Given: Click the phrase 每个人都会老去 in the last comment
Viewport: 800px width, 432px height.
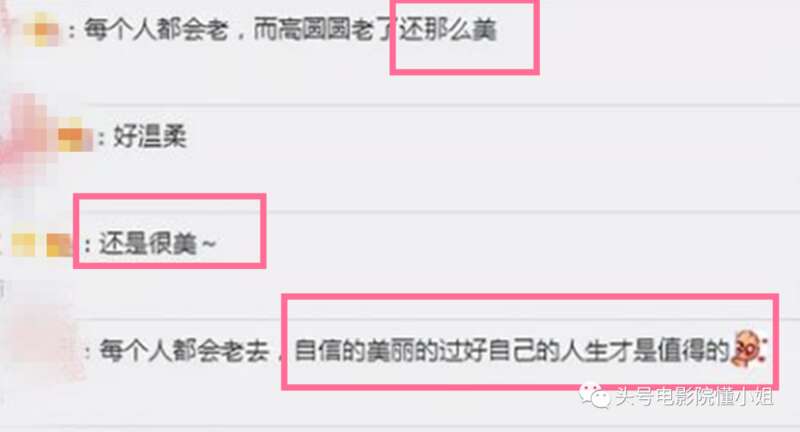Looking at the screenshot, I should pos(184,351).
